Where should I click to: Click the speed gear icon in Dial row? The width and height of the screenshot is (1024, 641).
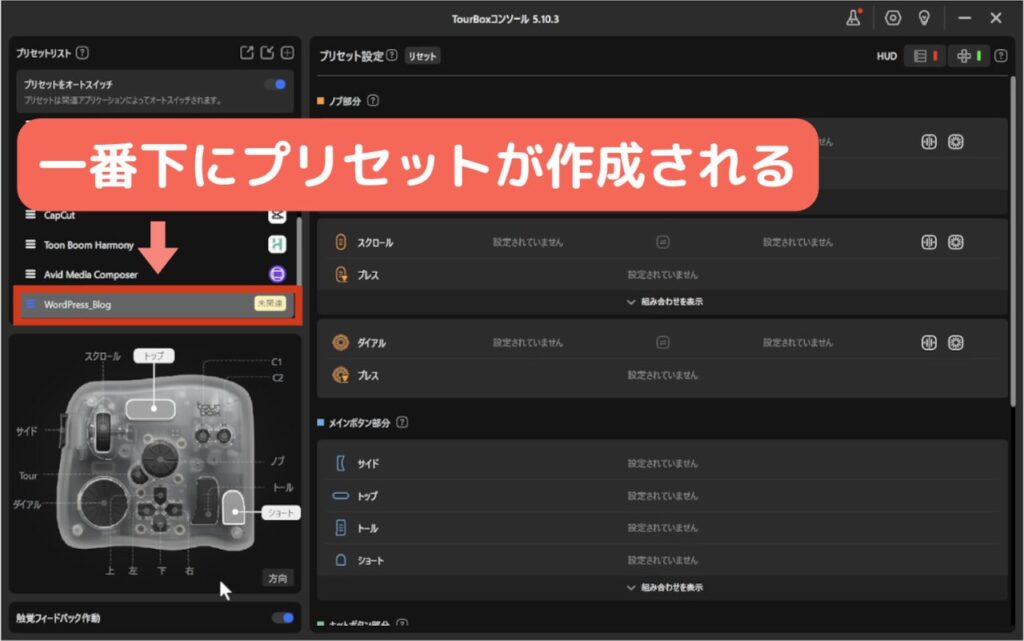point(956,343)
